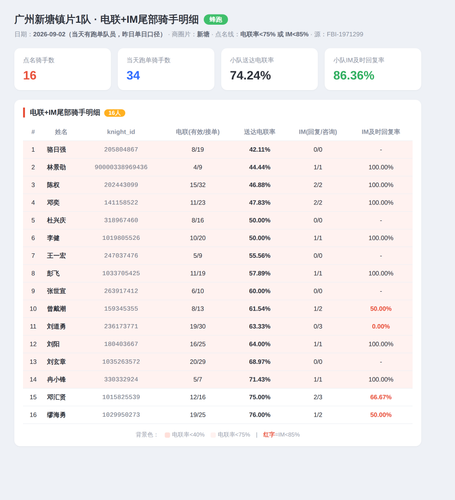Click the 送达电联率 value 55.56%
455x500 pixels.
(260, 256)
